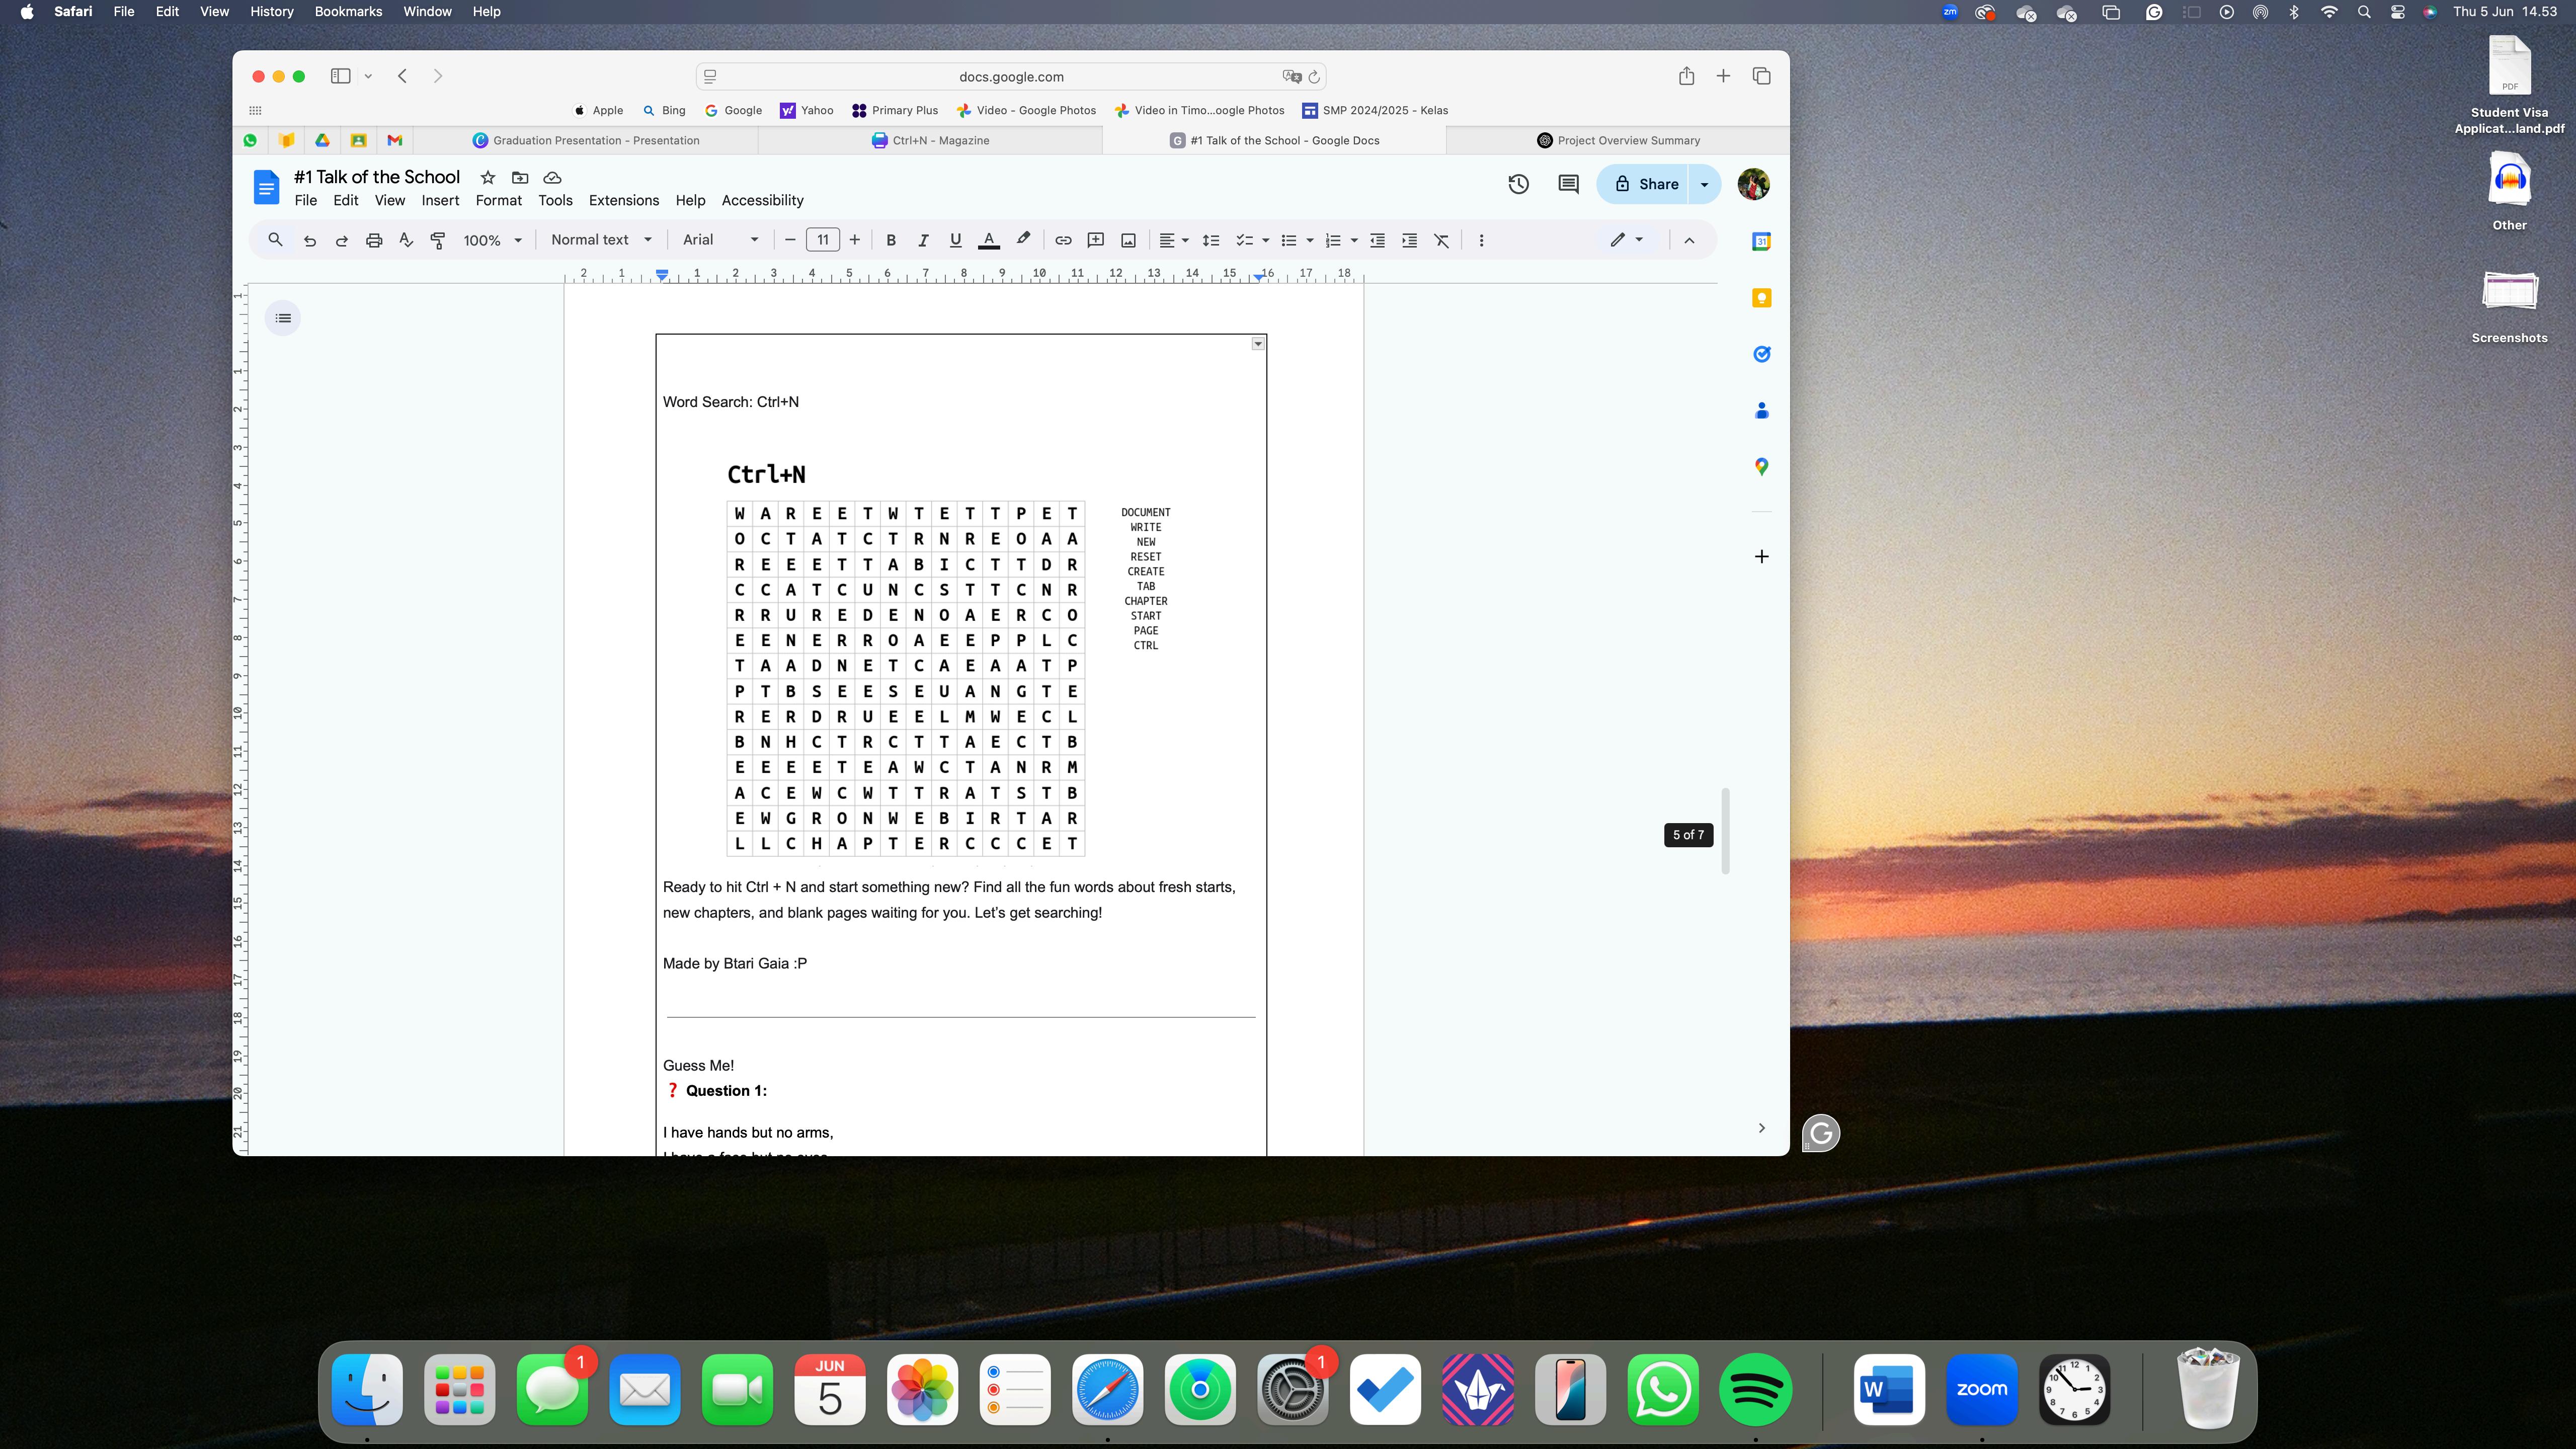Open the Insert menu
The height and width of the screenshot is (1449, 2576).
click(x=440, y=200)
